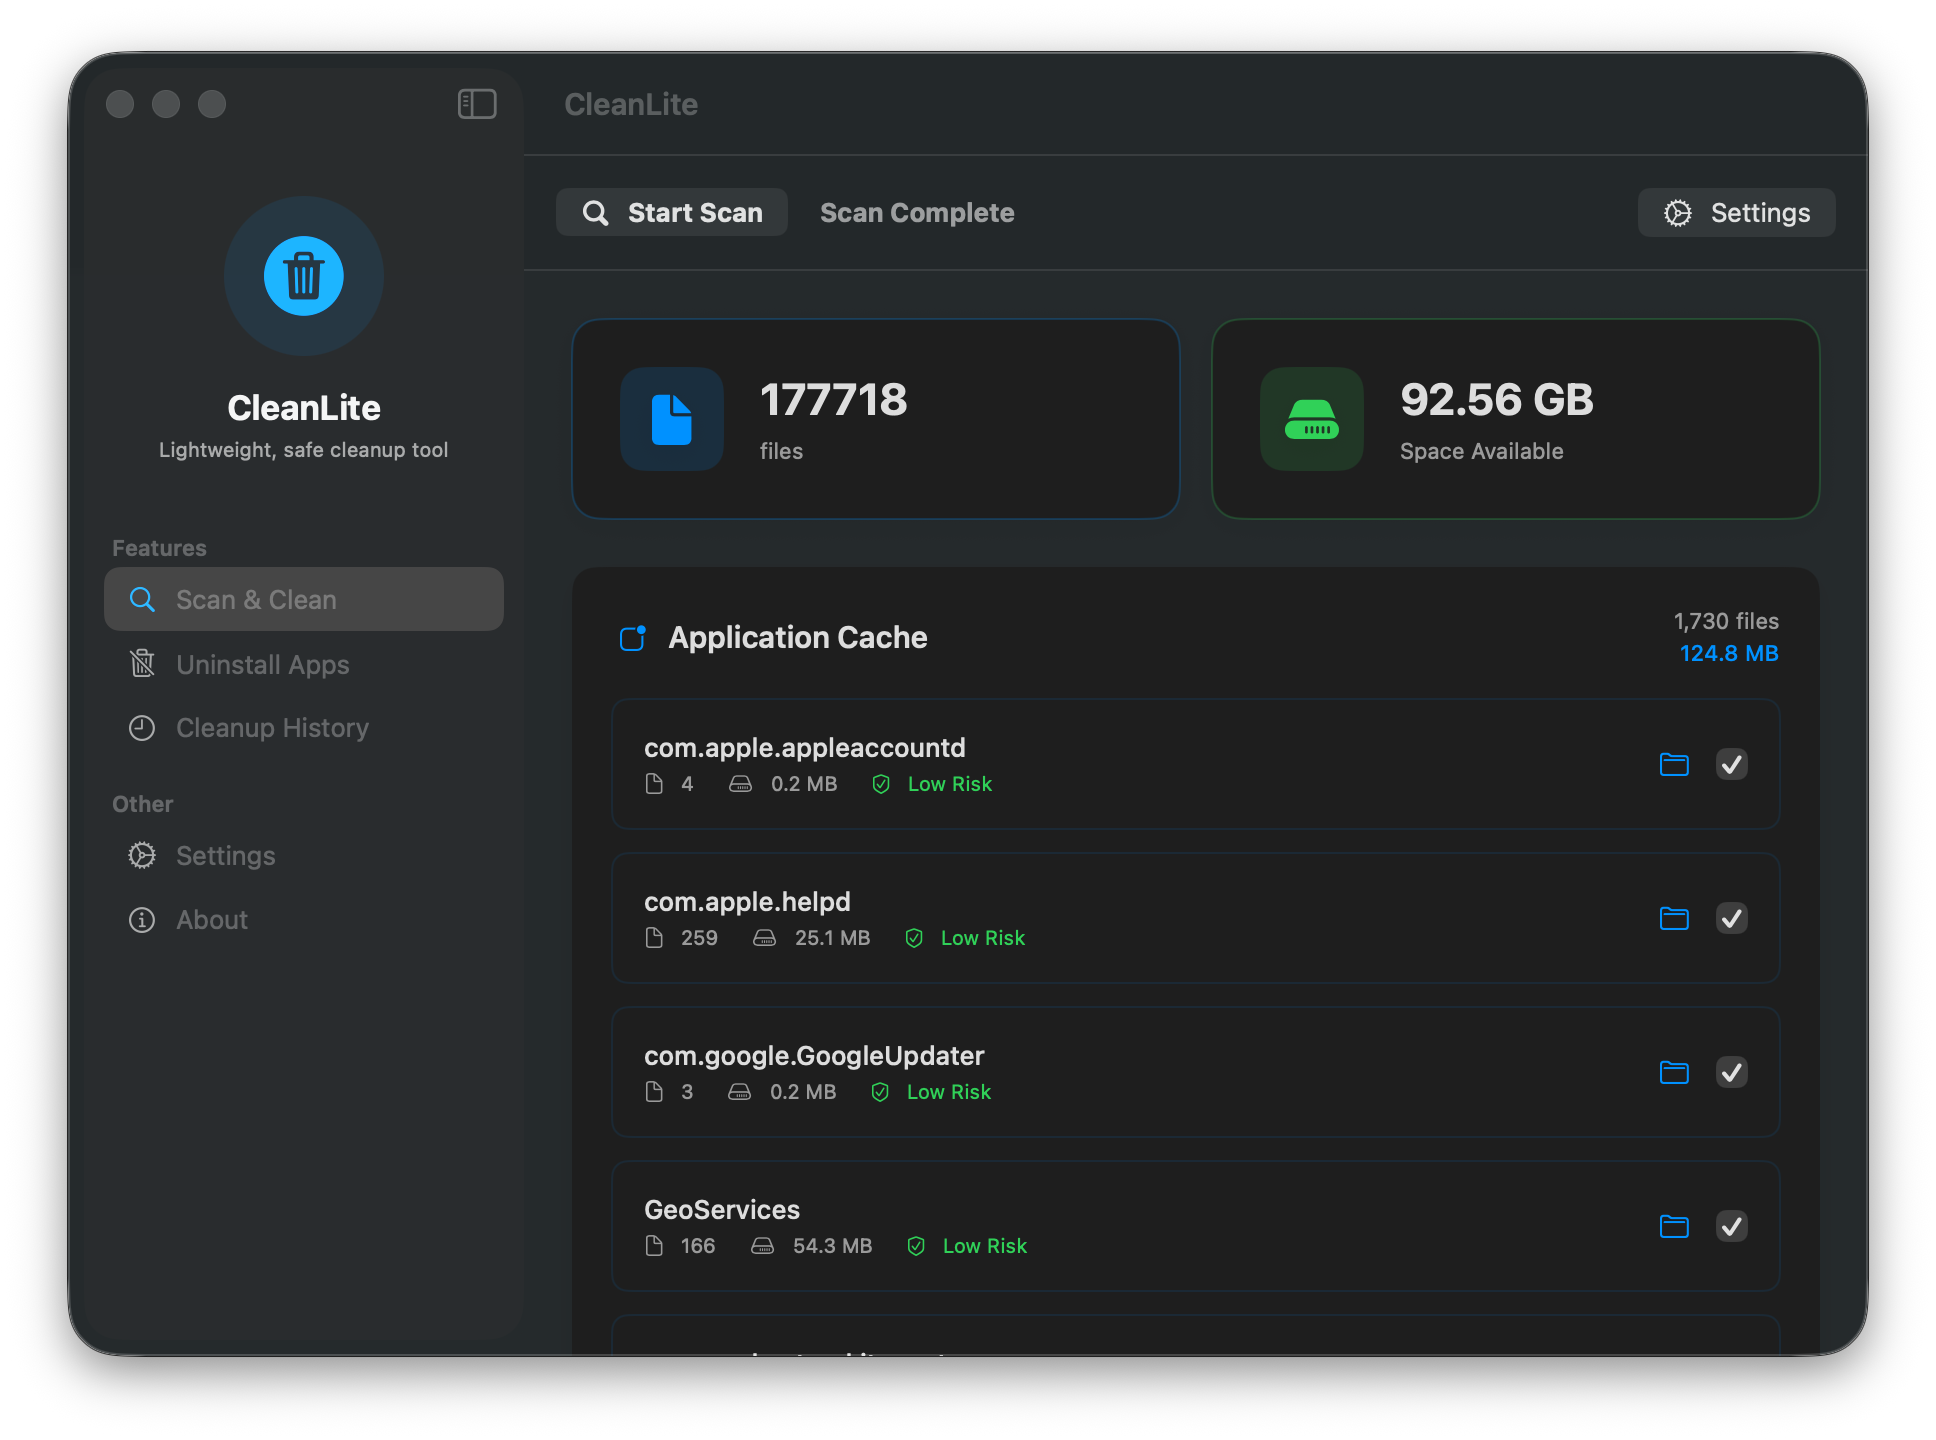1936x1440 pixels.
Task: View the Cleanup History
Action: point(272,728)
